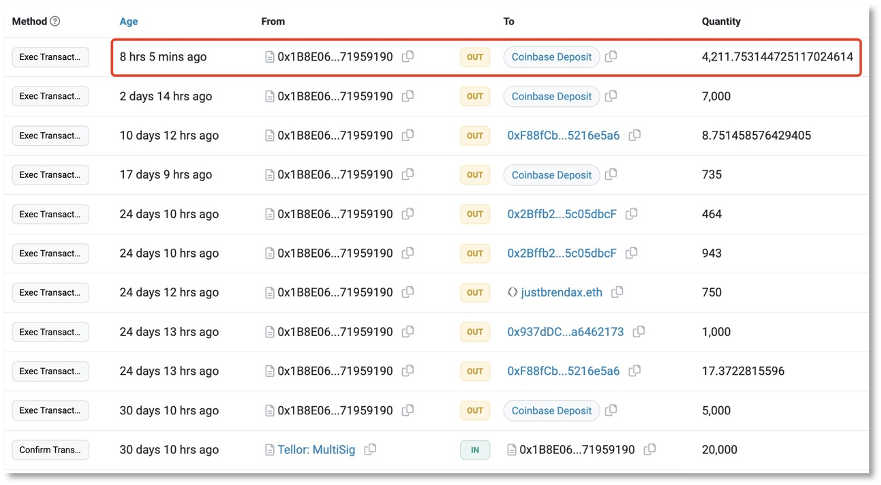Screen dimensions: 881x485
Task: Copy the Tellor: MultiSig address
Action: 370,449
